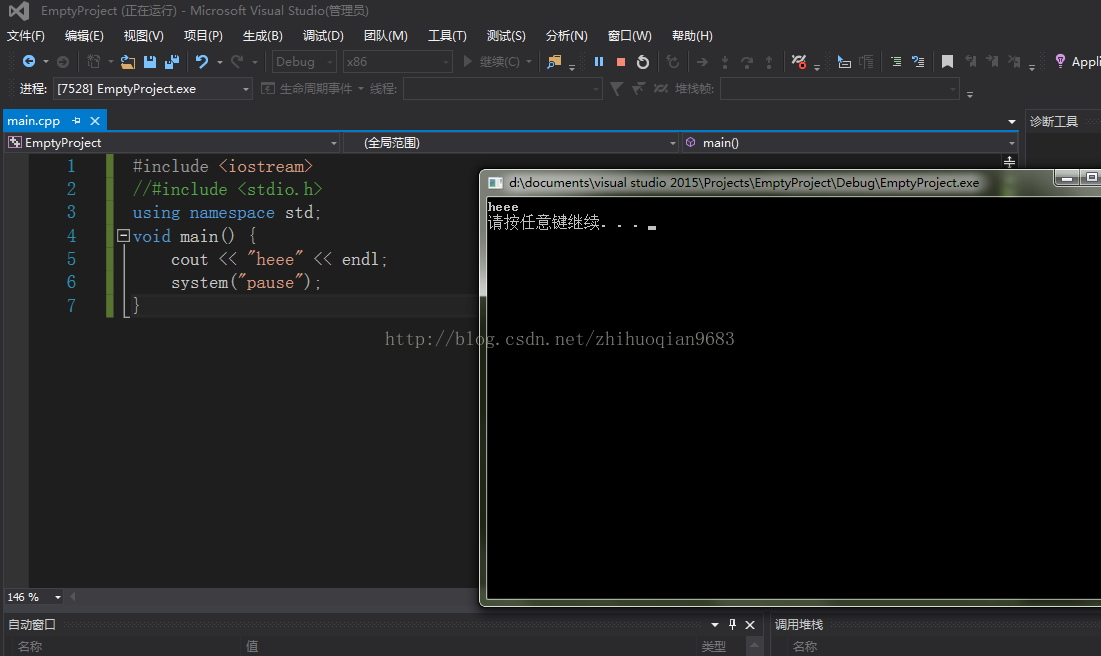Click the thread filter funnel icon

pos(617,88)
